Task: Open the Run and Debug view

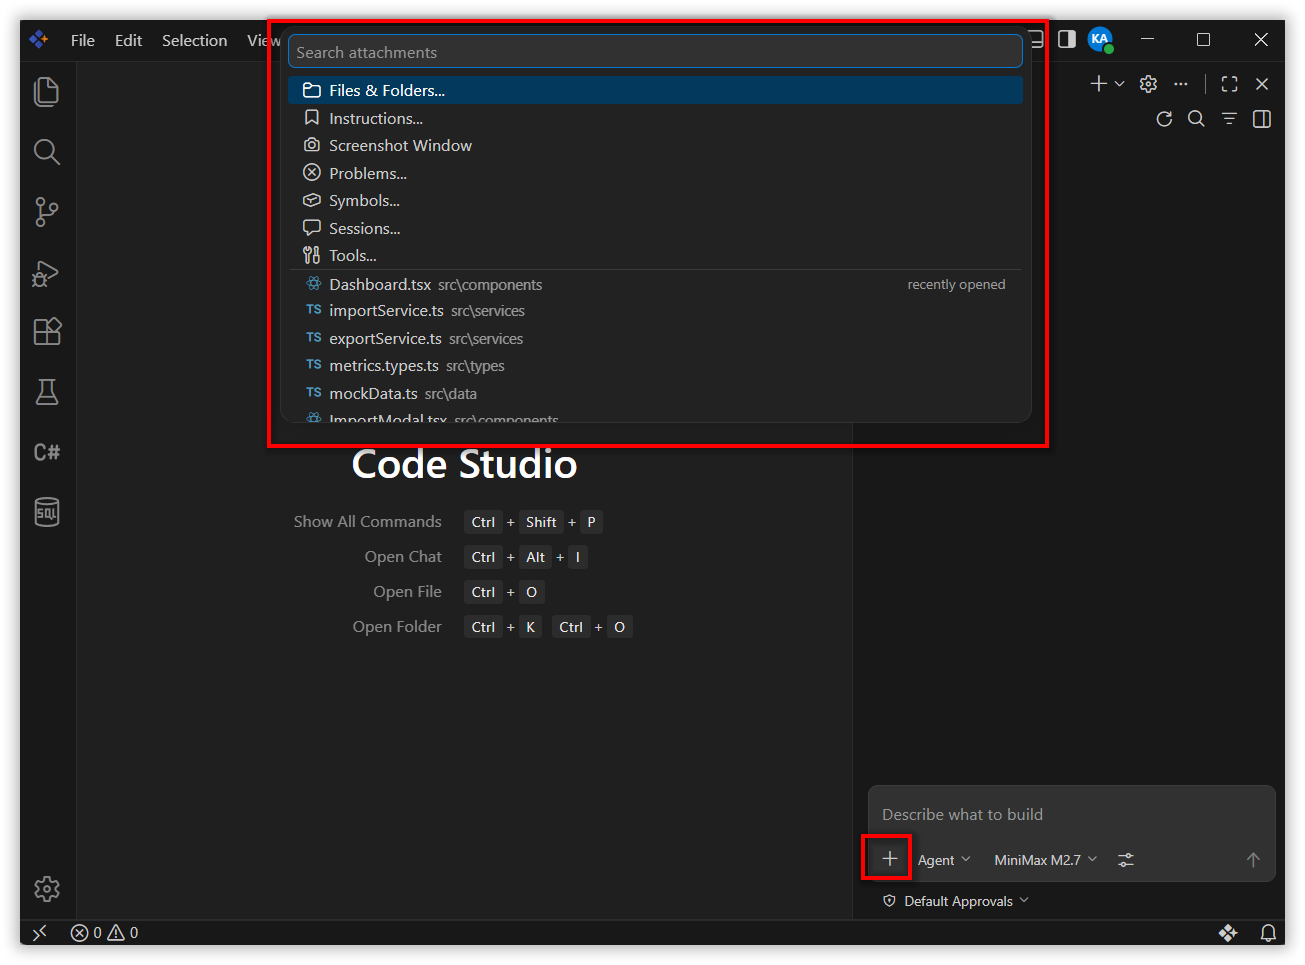Action: (47, 272)
